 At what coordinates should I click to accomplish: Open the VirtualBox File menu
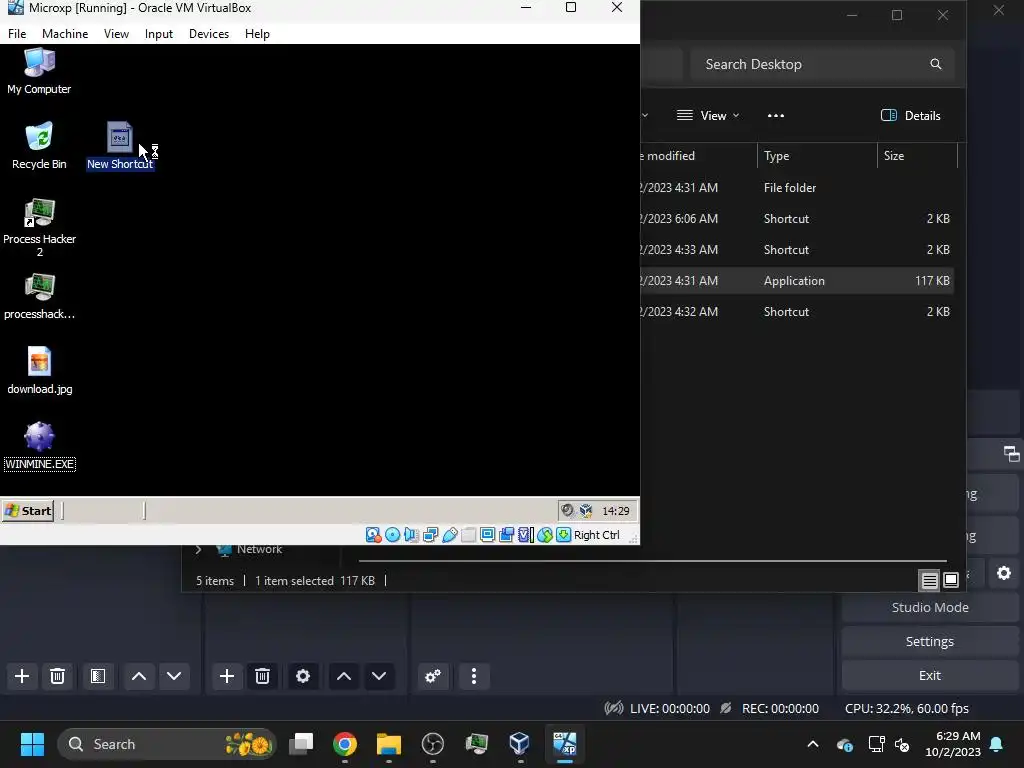tap(17, 34)
